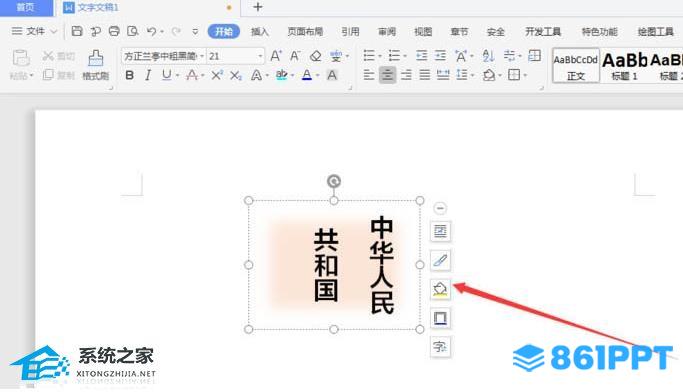Click the print icon in quick toolbar
Viewport: 683px width, 392px height.
pyautogui.click(x=114, y=31)
